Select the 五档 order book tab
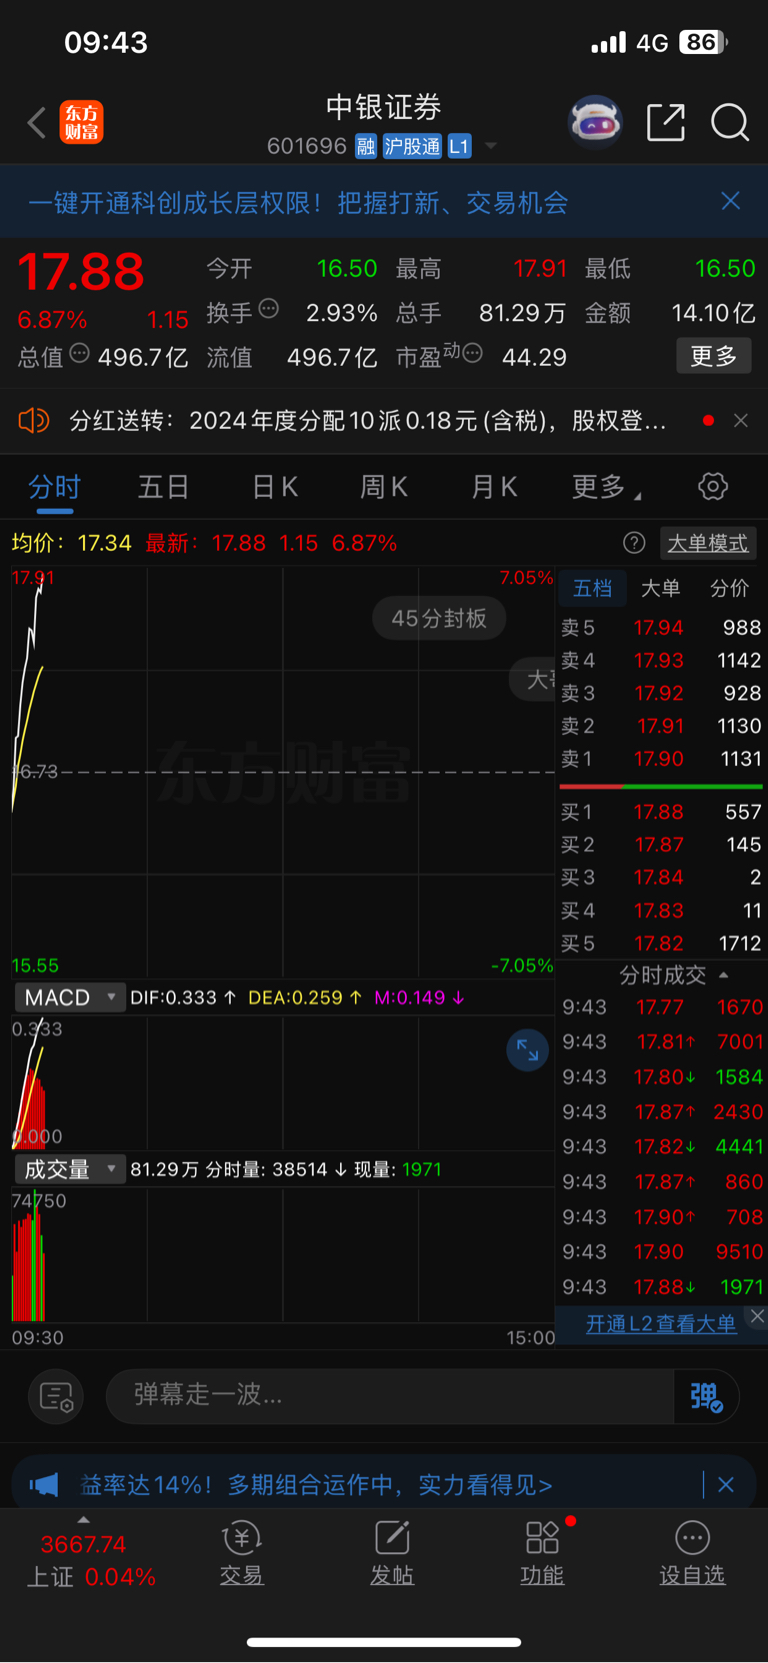 (x=592, y=588)
